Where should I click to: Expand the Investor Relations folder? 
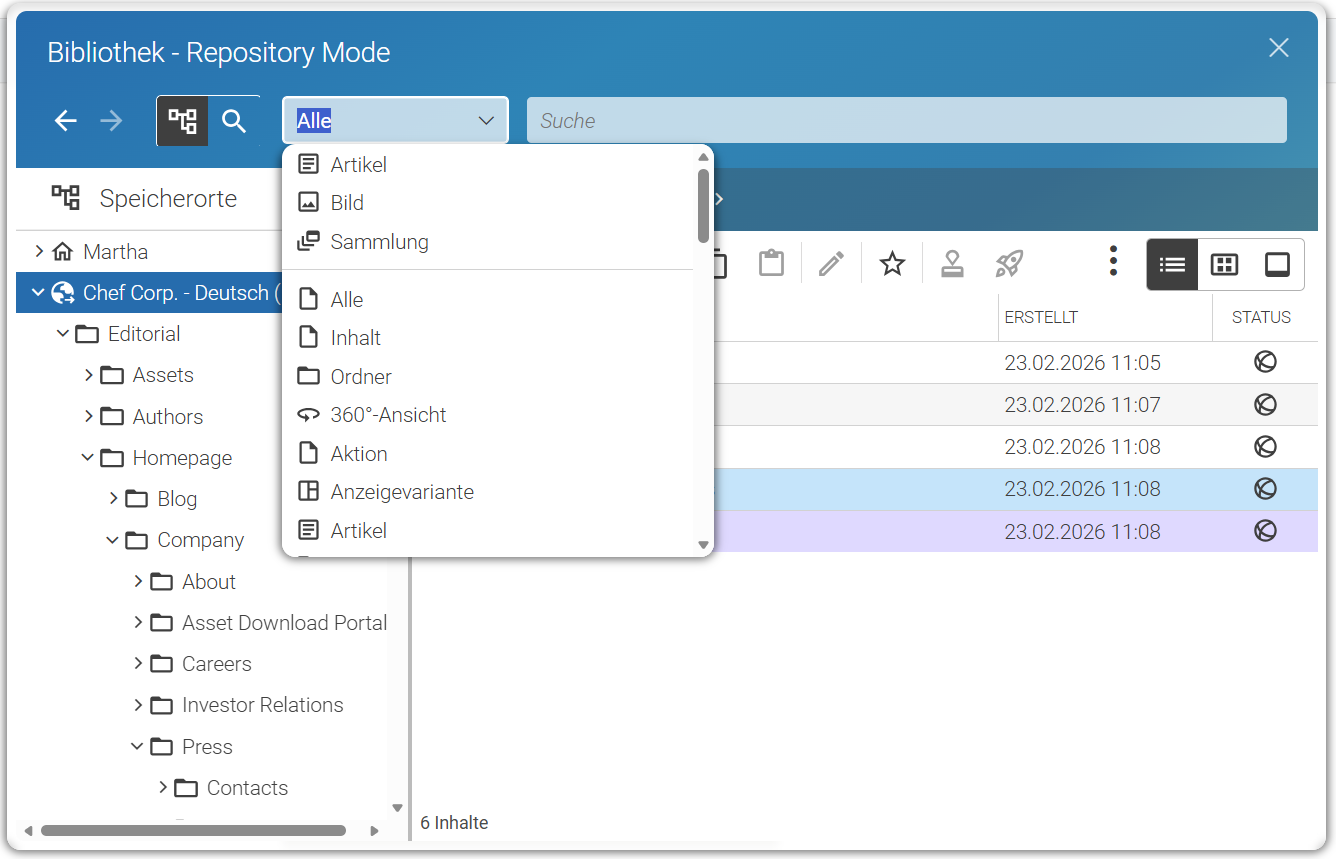click(x=138, y=705)
